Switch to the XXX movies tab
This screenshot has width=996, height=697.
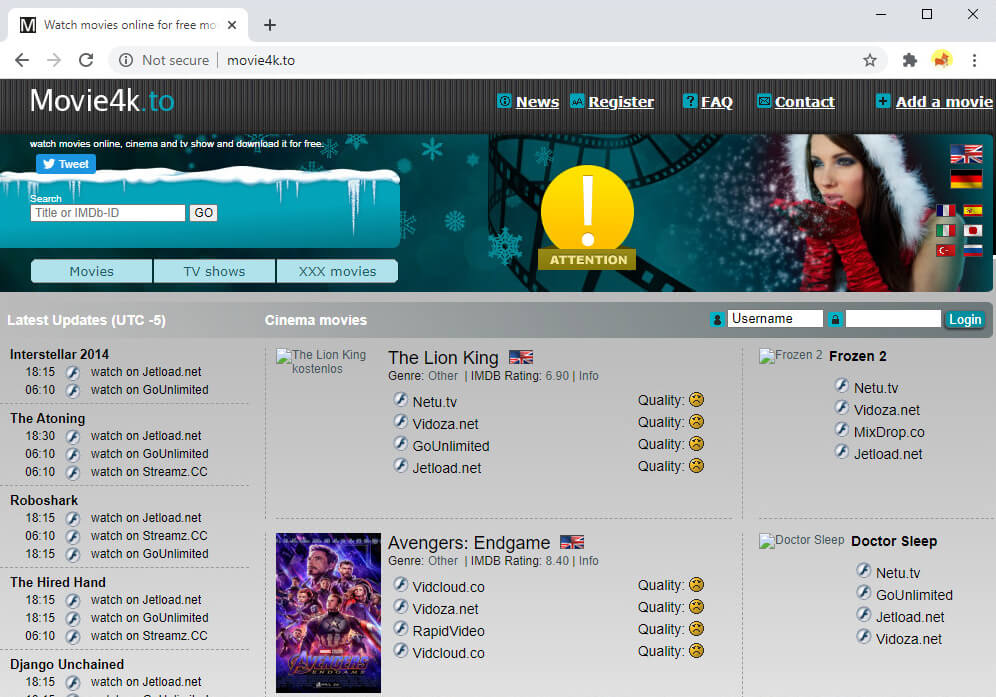337,271
